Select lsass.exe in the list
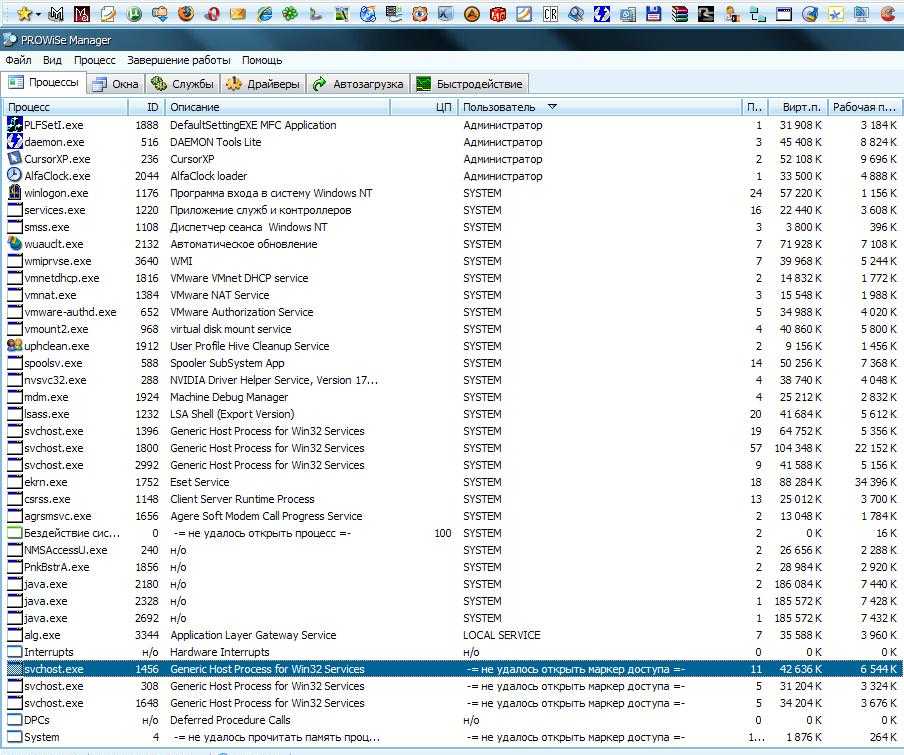 [452, 414]
